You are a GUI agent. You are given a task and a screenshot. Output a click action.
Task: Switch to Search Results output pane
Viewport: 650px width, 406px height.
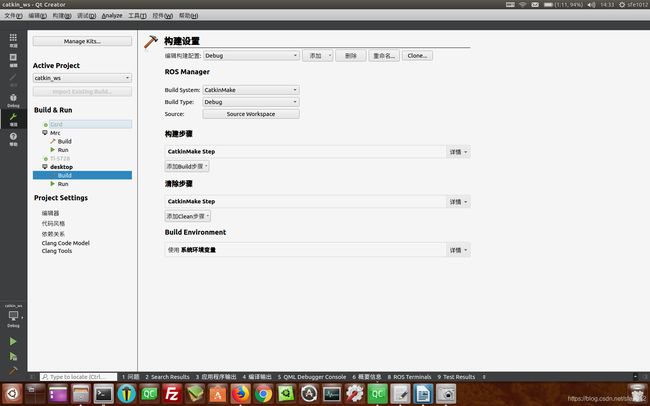tap(167, 377)
